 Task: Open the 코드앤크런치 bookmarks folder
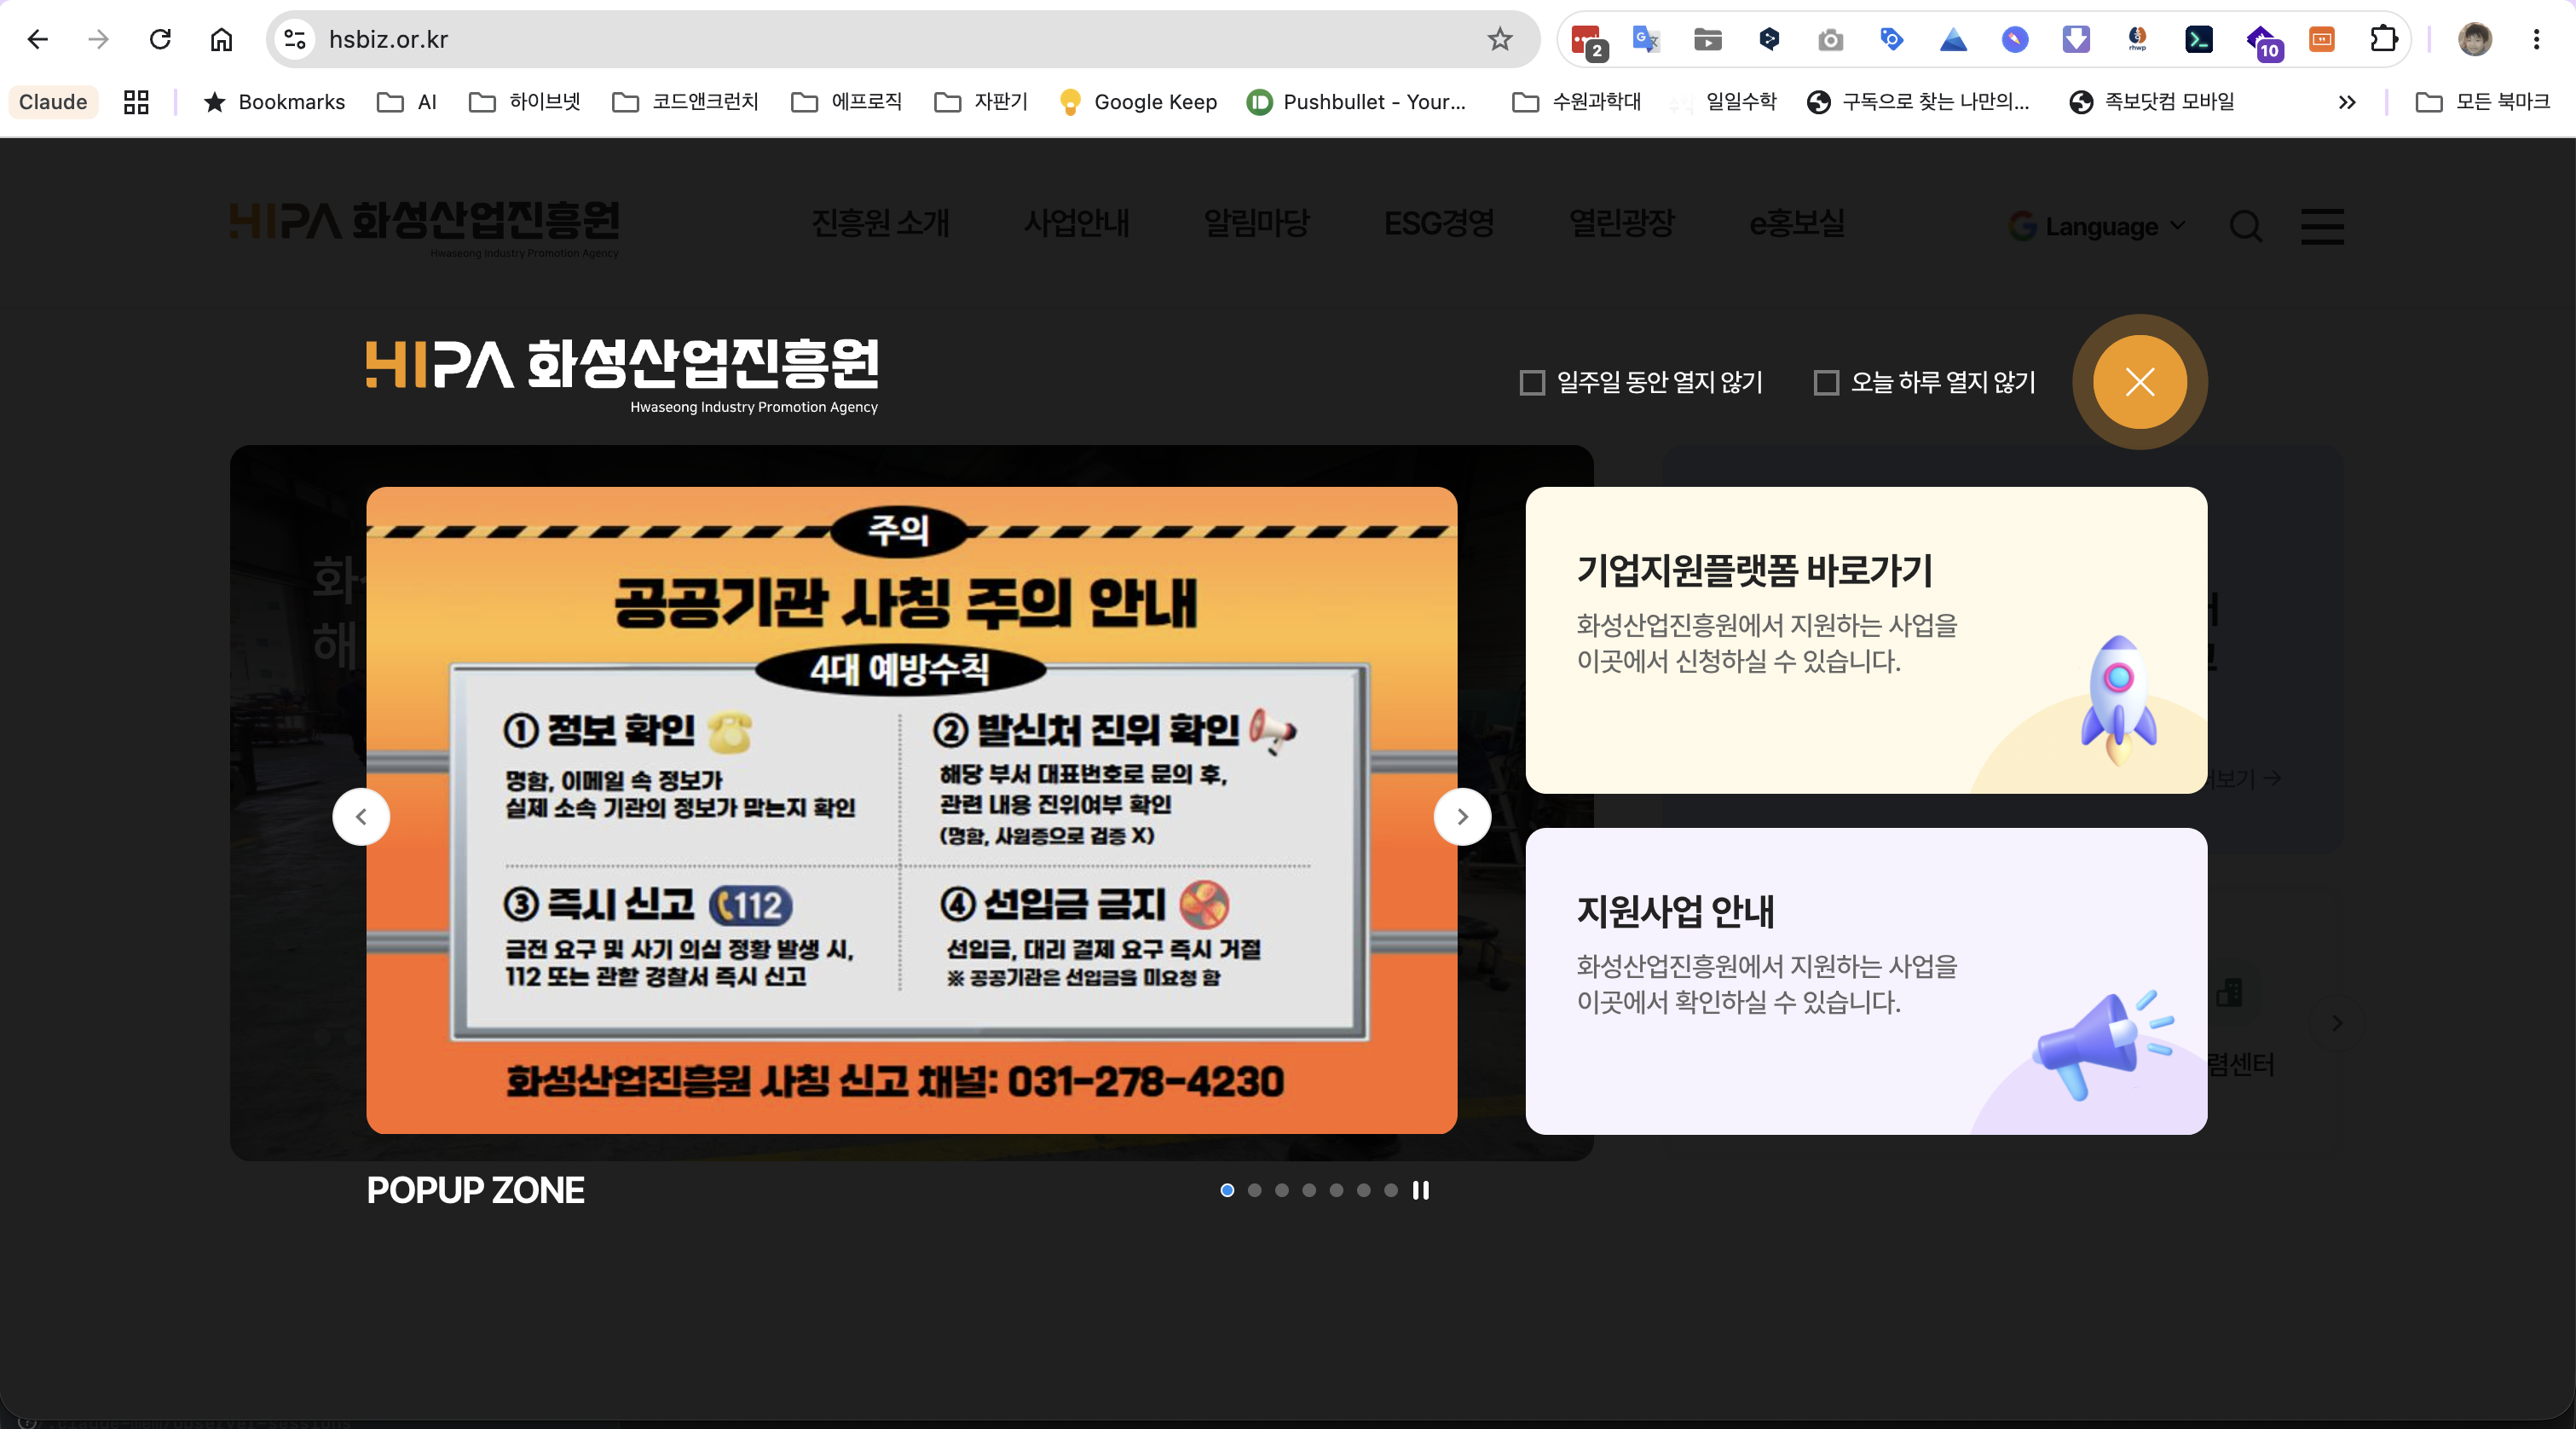pyautogui.click(x=686, y=101)
